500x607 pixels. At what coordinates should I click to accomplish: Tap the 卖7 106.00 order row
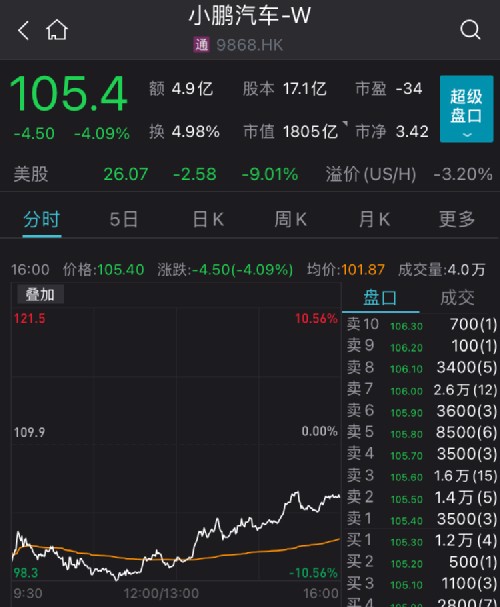[421, 389]
